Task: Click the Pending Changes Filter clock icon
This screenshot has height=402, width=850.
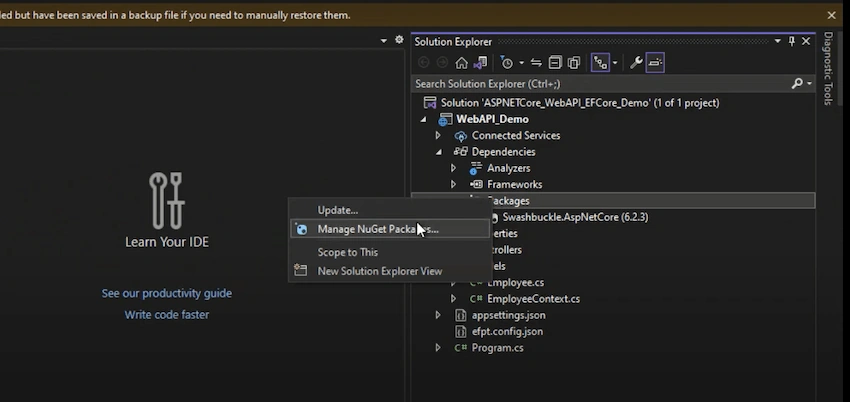Action: coord(506,63)
